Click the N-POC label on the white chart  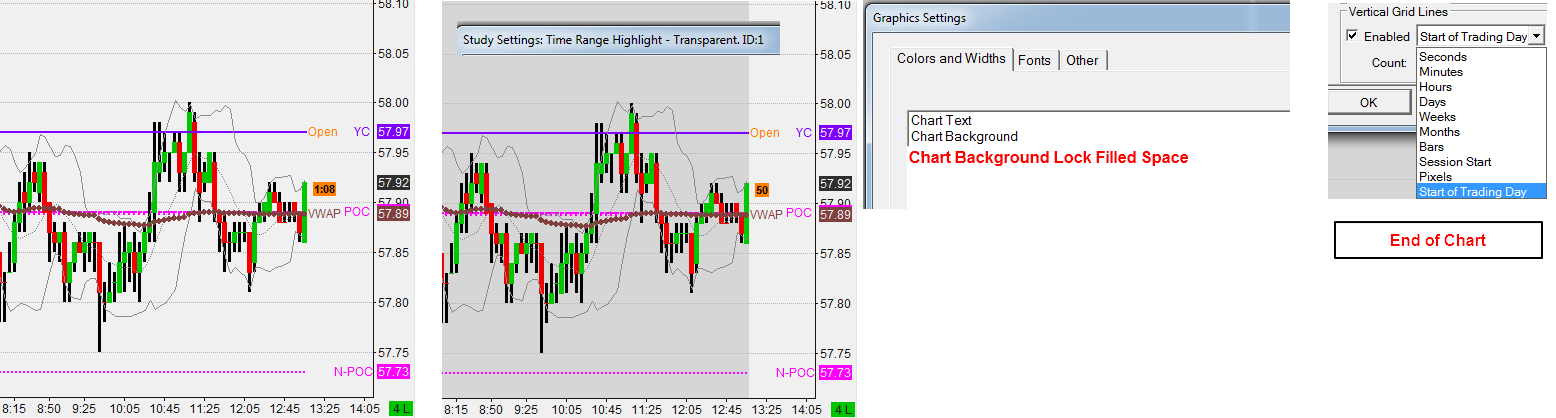click(351, 372)
